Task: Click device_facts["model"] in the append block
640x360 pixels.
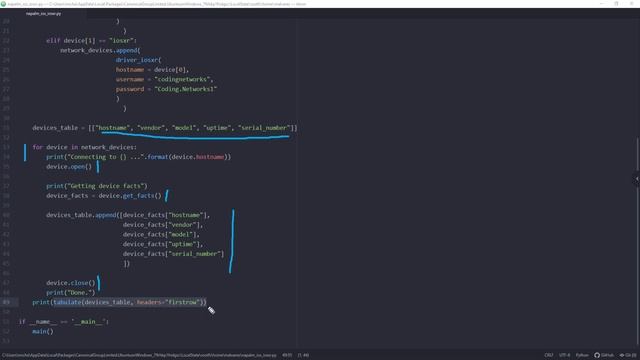Action: 161,234
